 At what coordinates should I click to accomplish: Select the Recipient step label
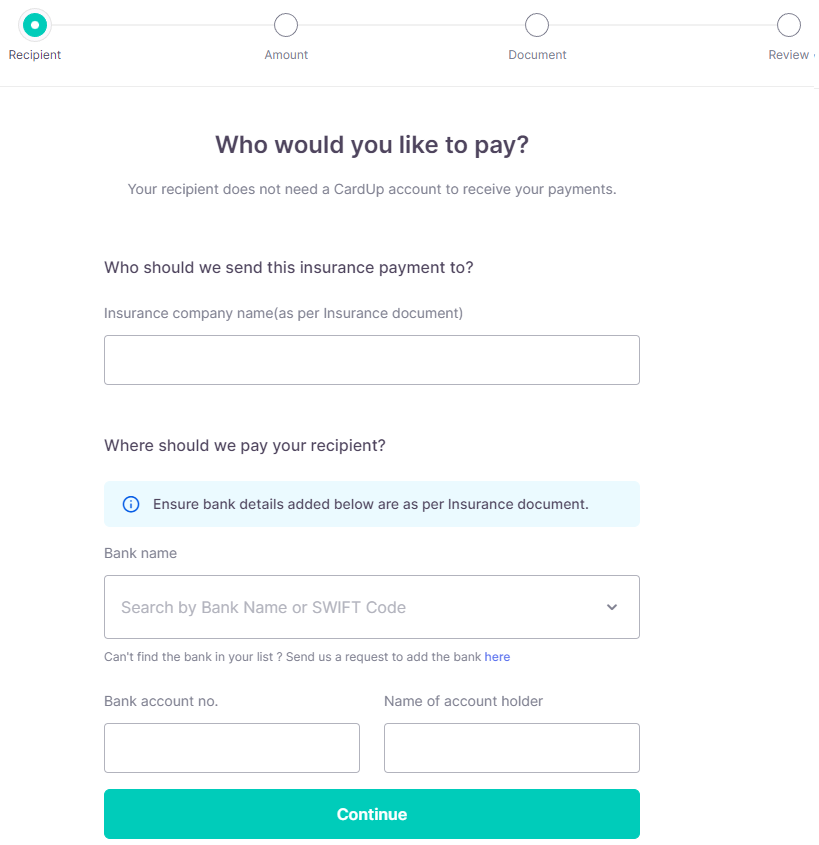pyautogui.click(x=35, y=55)
